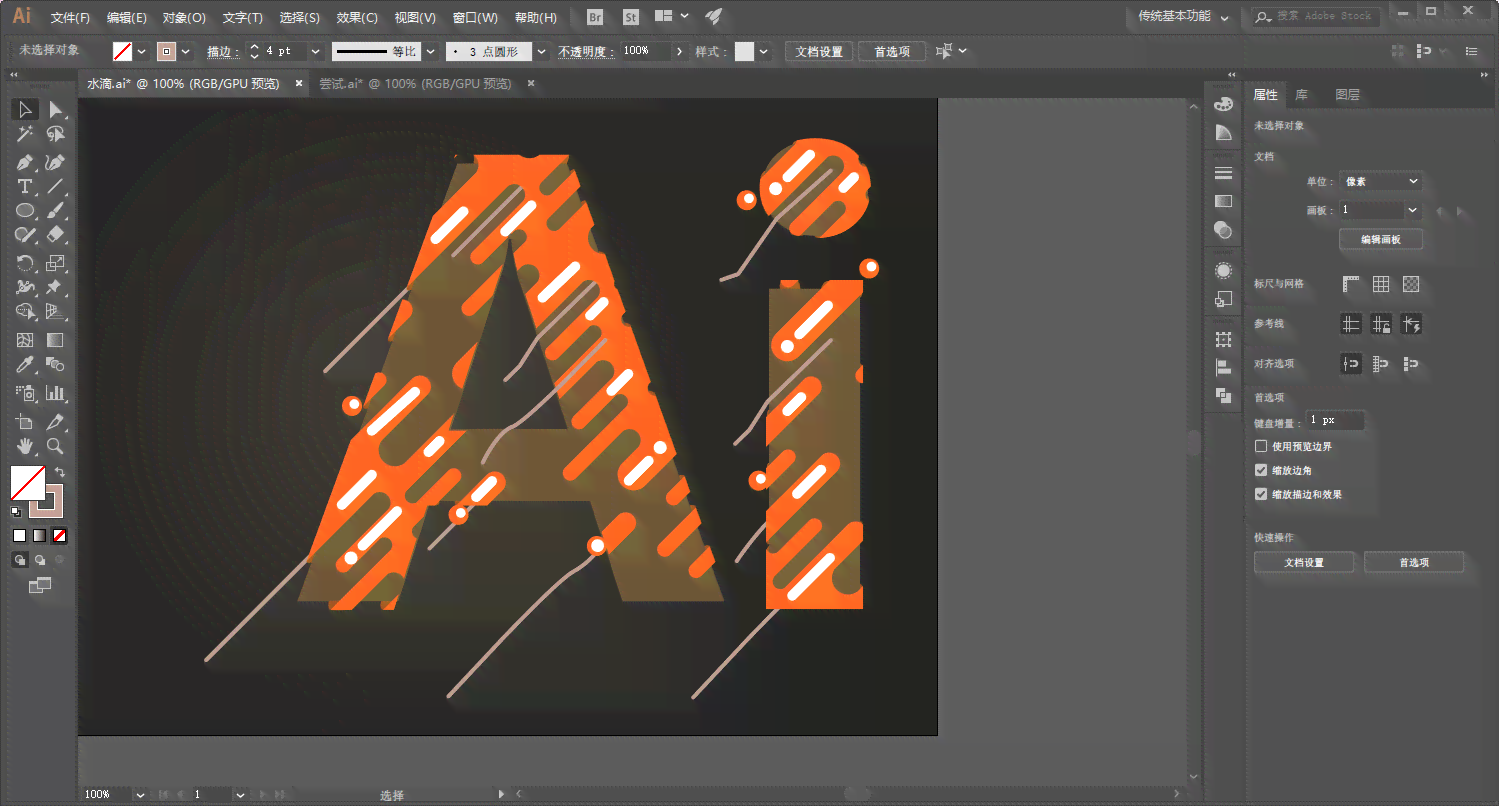1499x806 pixels.
Task: Select the Line Segment tool
Action: click(x=56, y=186)
